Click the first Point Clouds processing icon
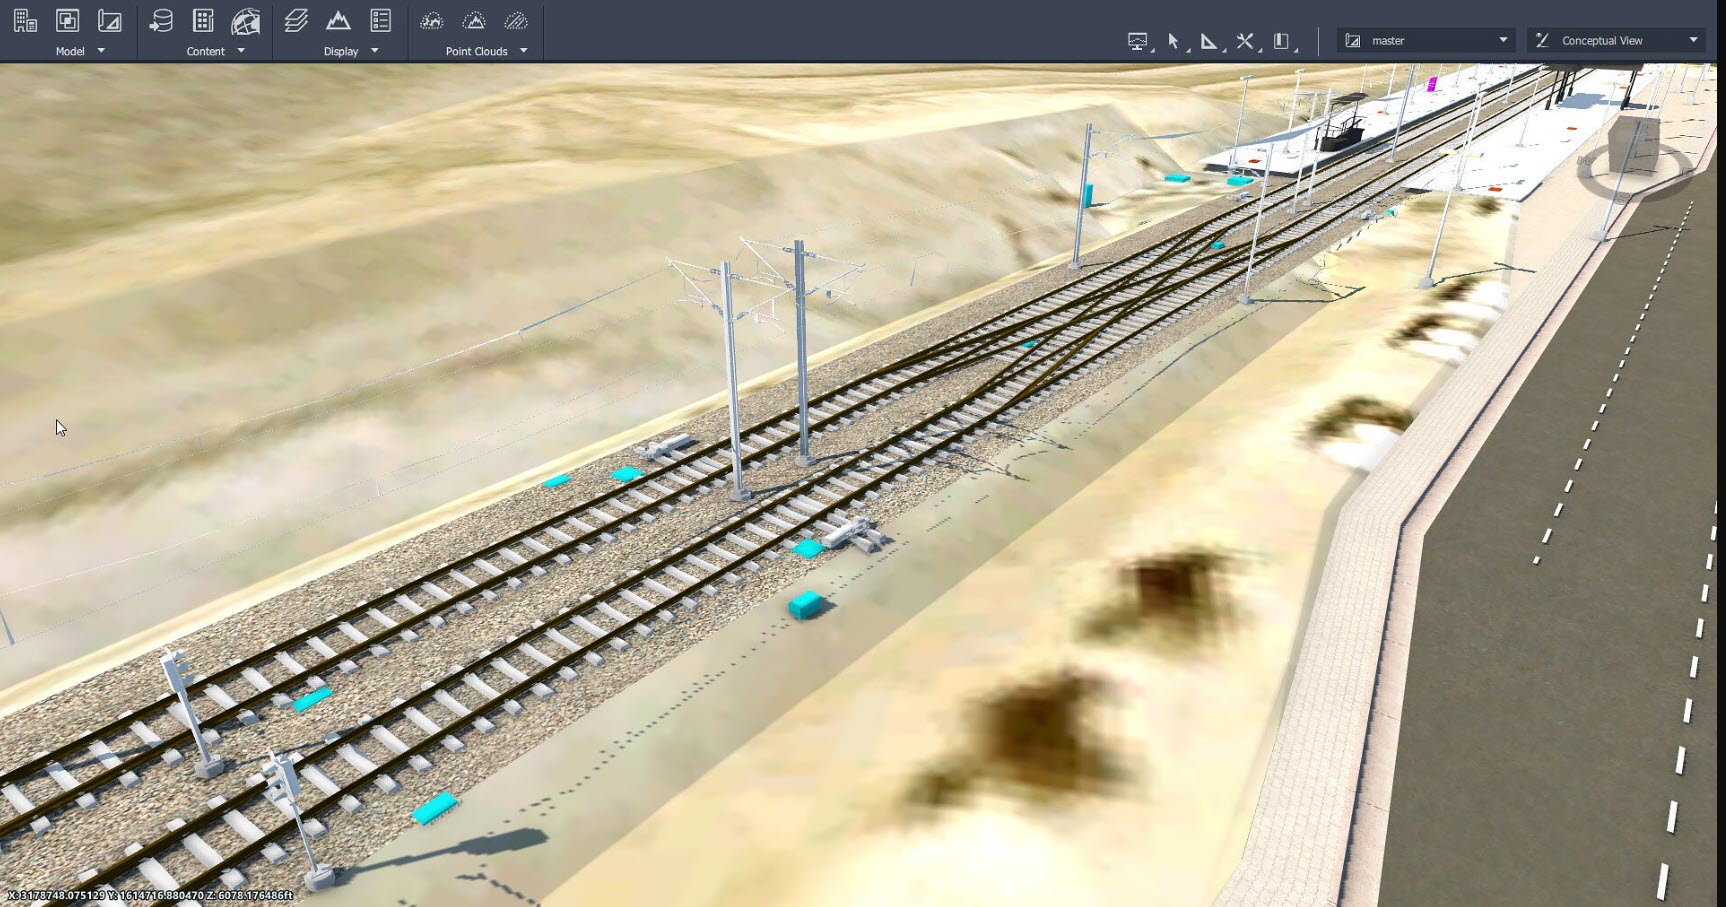 click(x=432, y=20)
